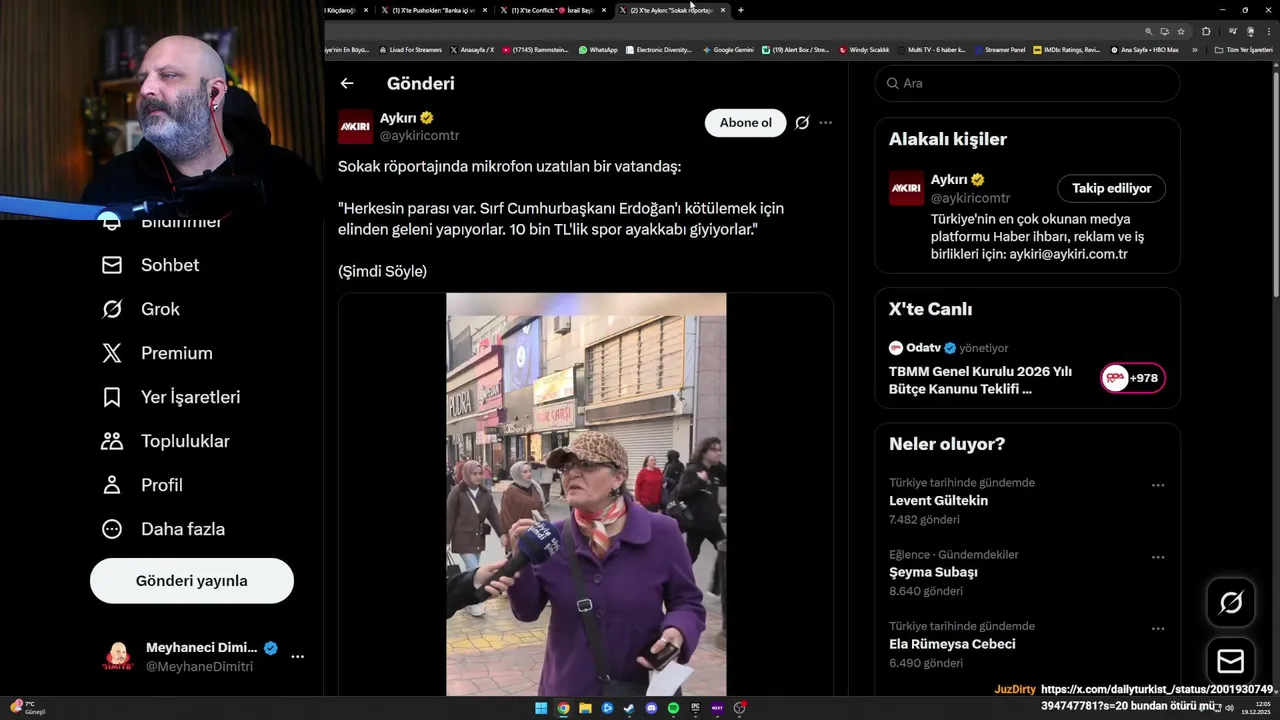This screenshot has height=720, width=1280.
Task: Open Chrome from the taskbar
Action: click(x=563, y=708)
